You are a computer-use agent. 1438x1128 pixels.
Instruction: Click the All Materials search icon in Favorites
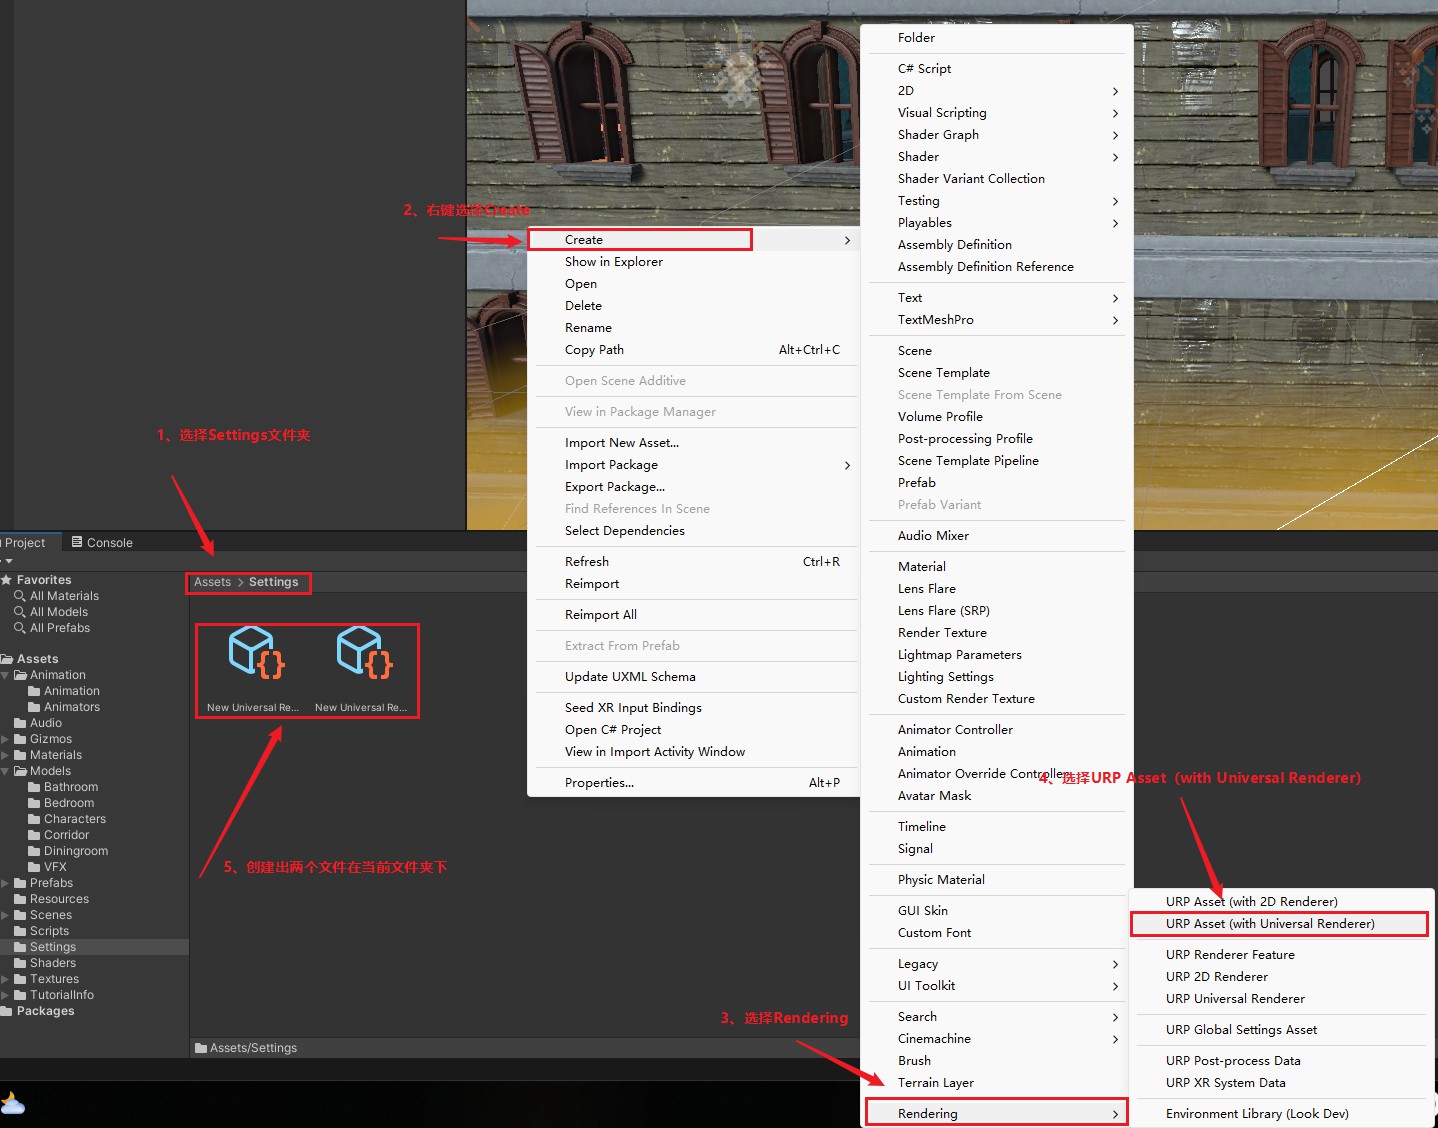click(19, 596)
